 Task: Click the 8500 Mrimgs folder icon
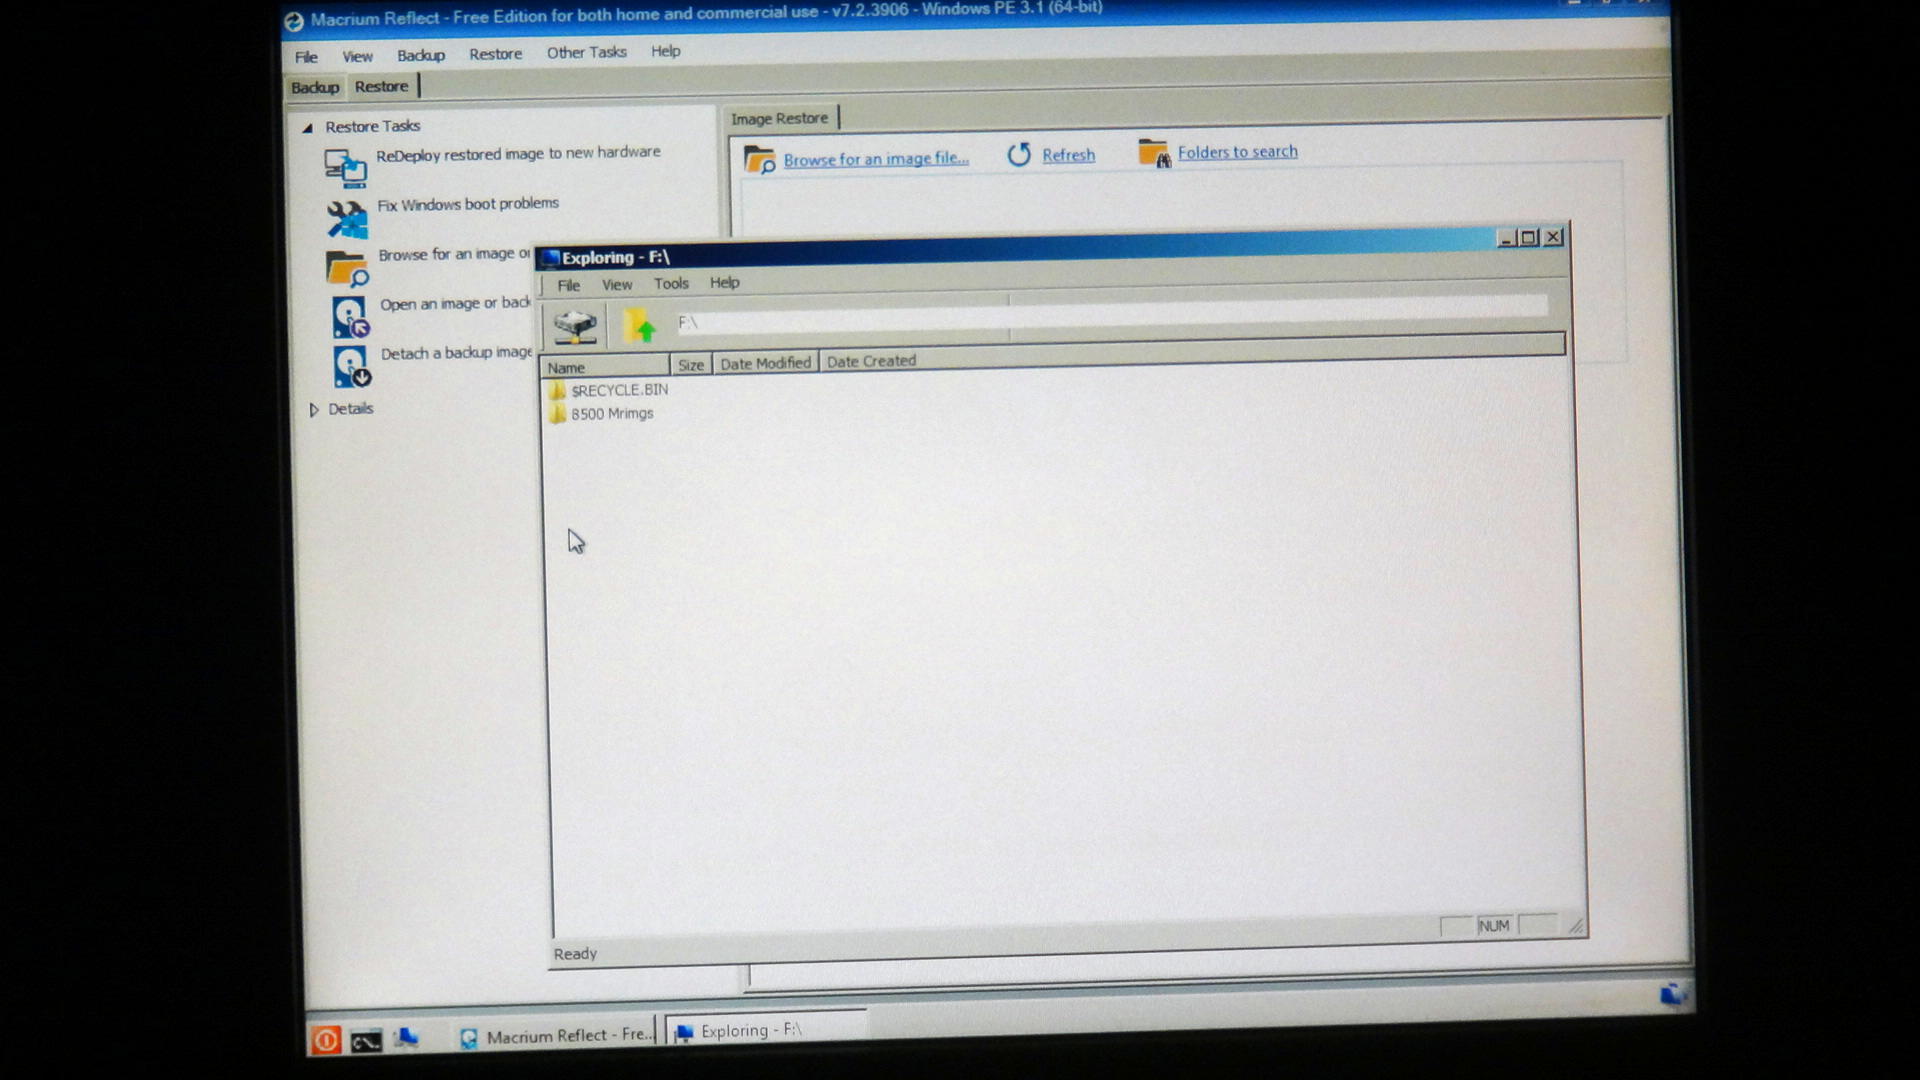tap(557, 415)
